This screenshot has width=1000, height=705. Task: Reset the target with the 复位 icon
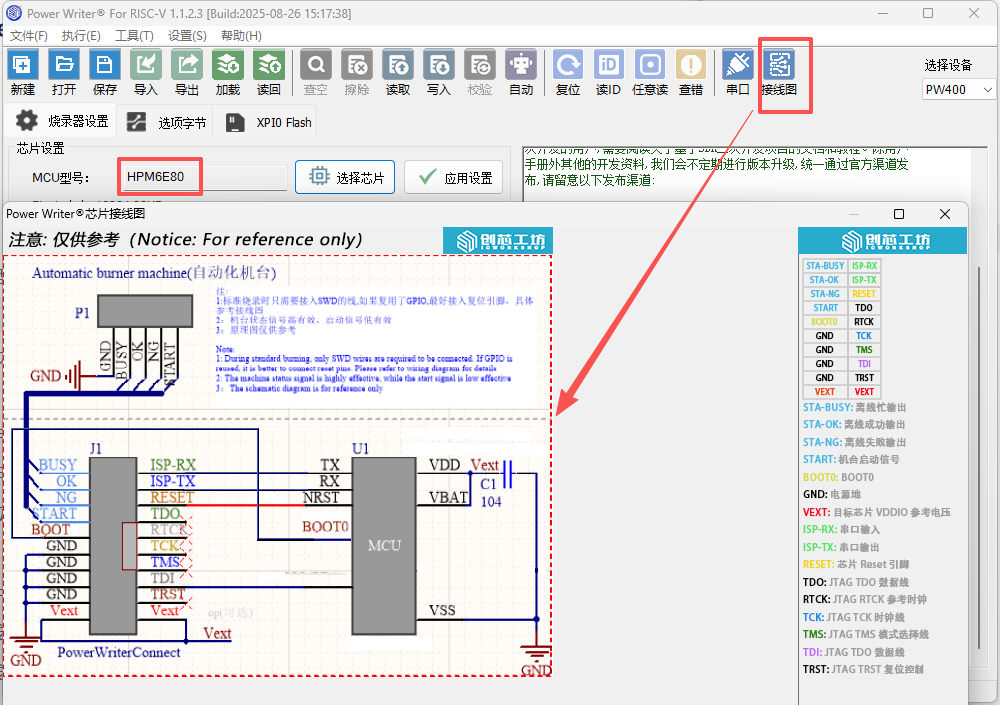[568, 72]
